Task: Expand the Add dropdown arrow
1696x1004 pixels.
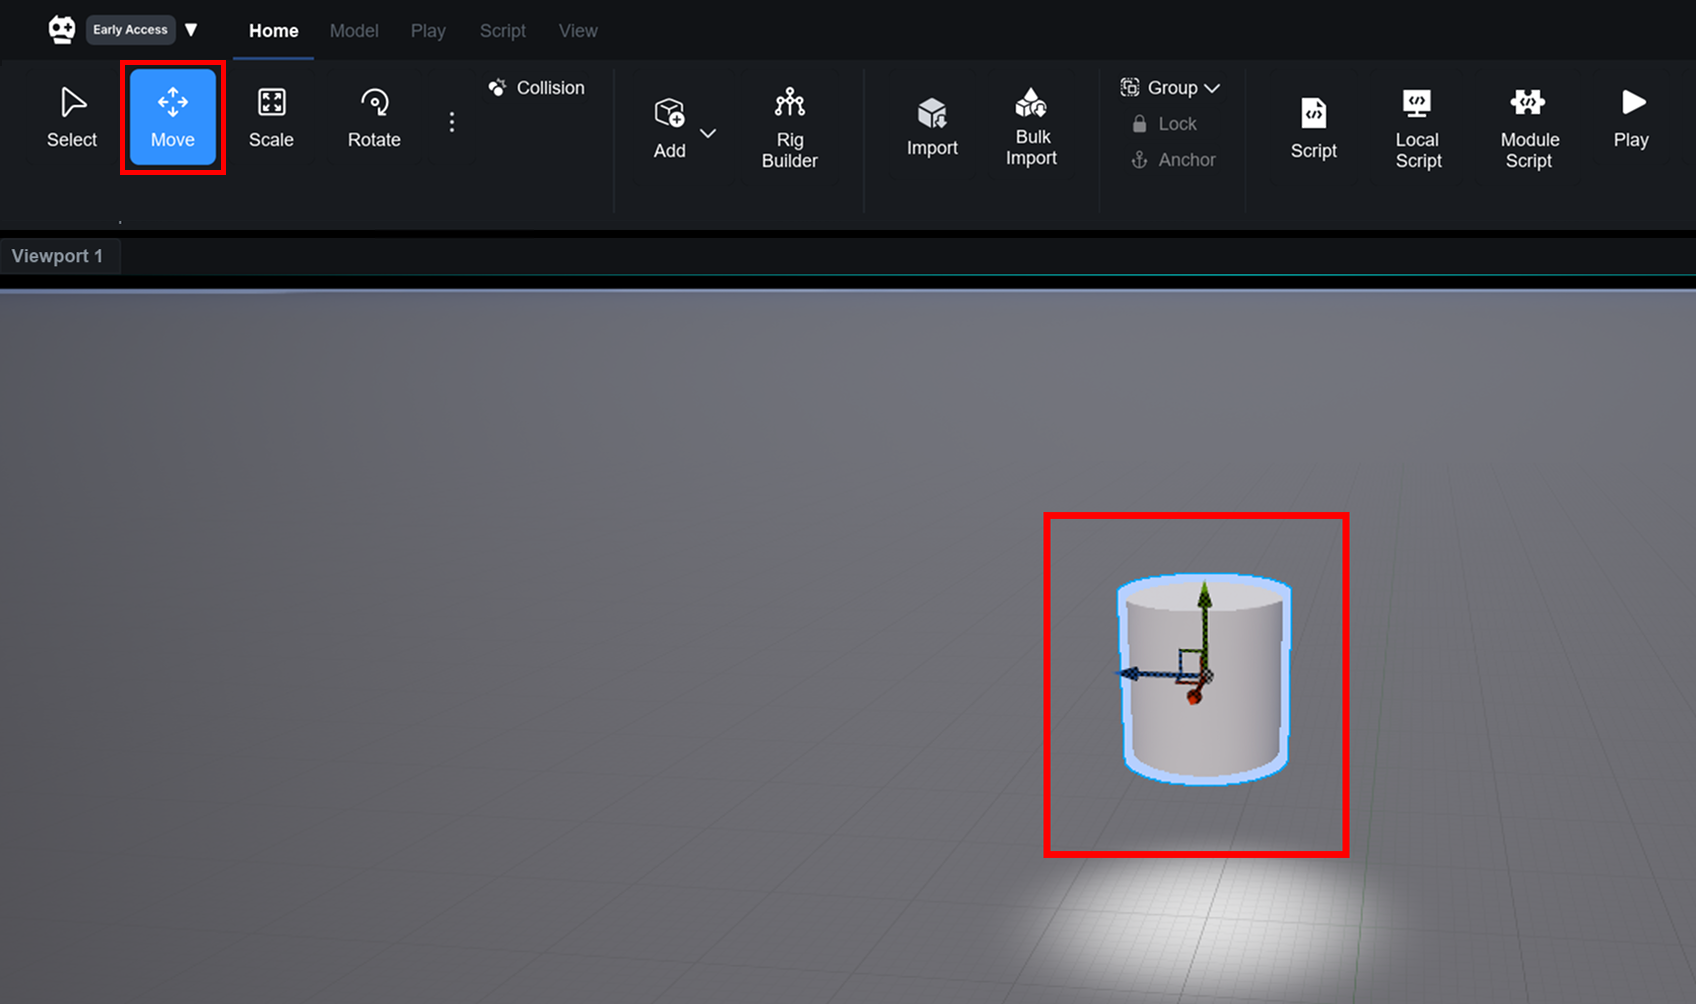Action: coord(708,133)
